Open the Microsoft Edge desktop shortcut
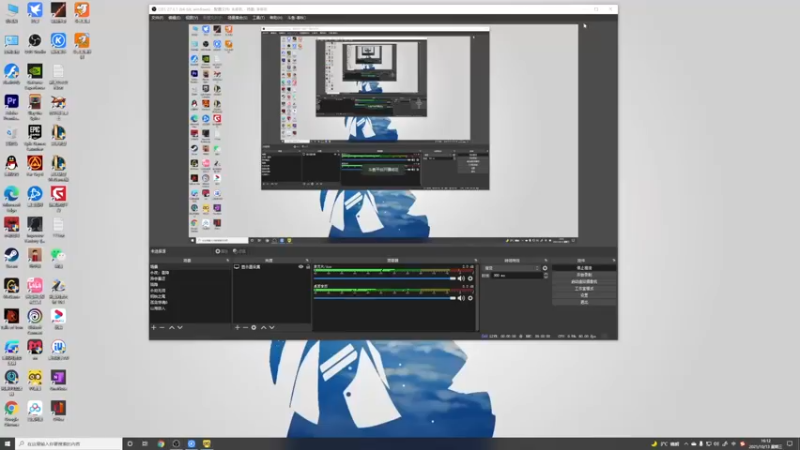Image resolution: width=800 pixels, height=450 pixels. pos(11,199)
